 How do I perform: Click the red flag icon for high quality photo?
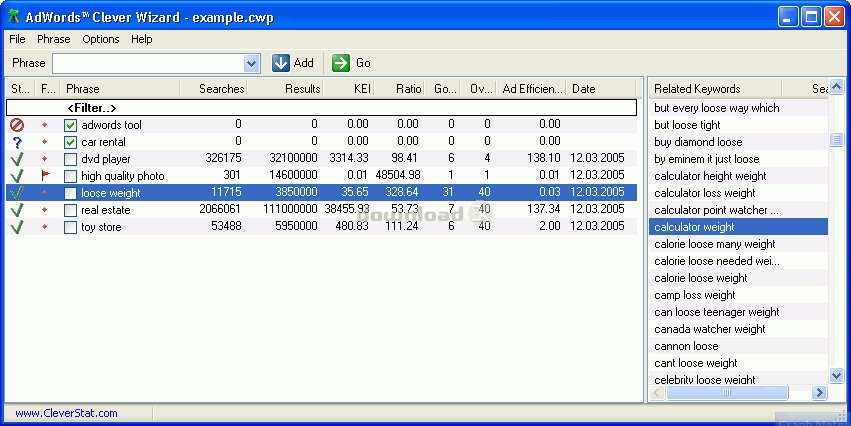tap(45, 175)
